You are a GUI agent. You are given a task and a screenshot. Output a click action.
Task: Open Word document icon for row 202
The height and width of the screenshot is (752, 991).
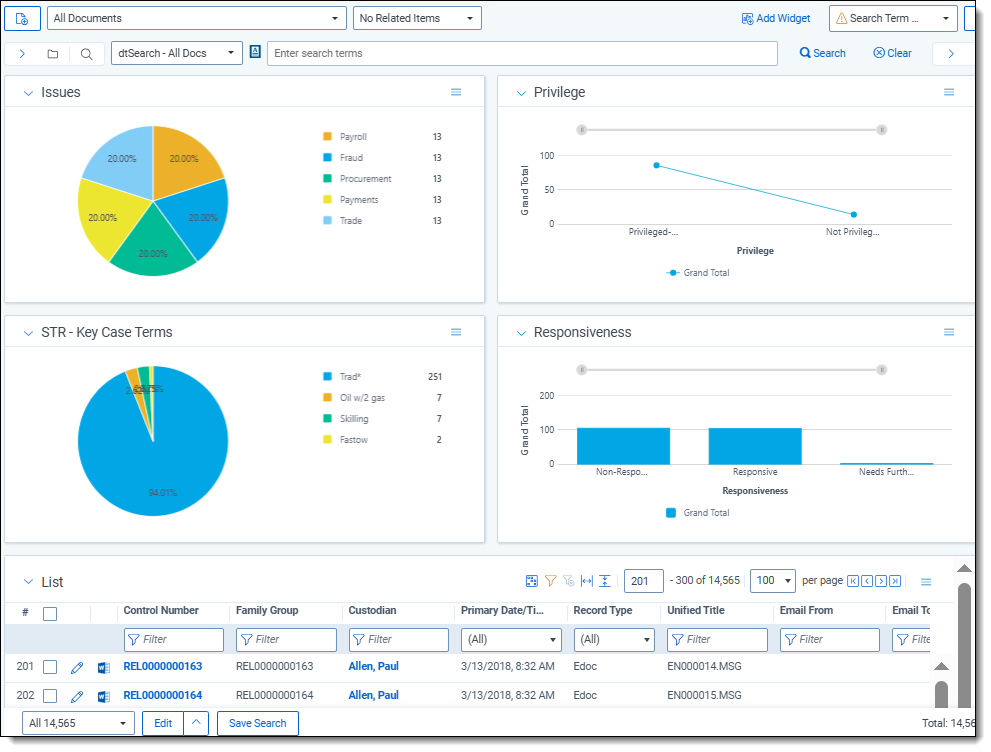click(103, 696)
